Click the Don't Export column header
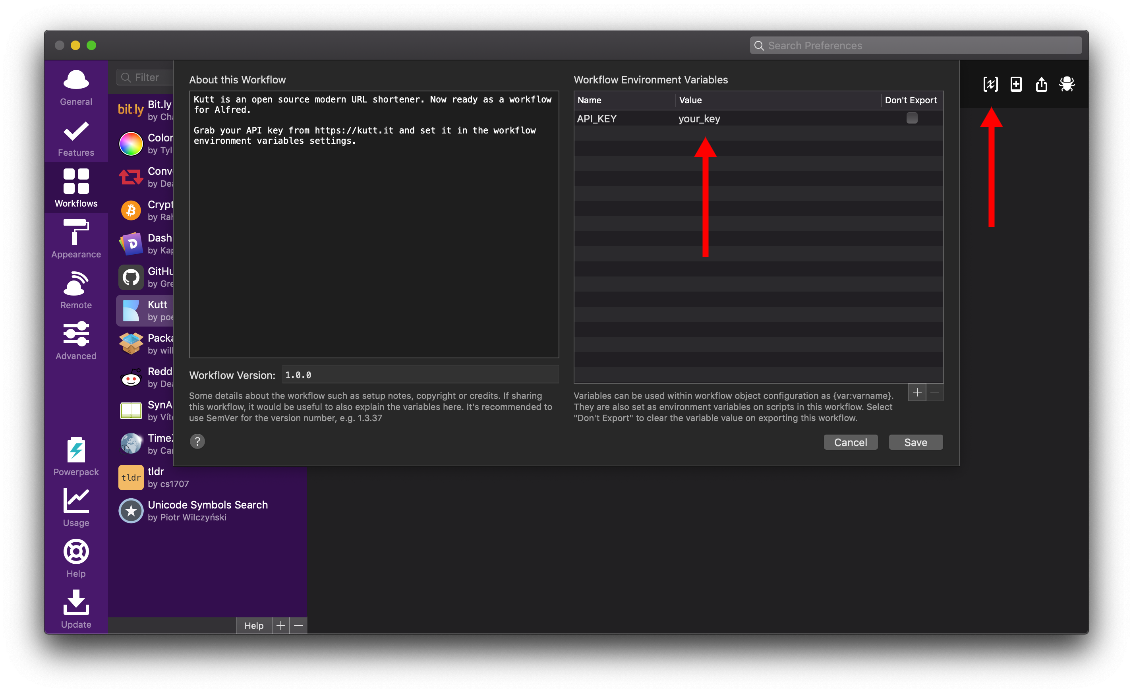Viewport: 1133px width, 693px height. click(911, 100)
